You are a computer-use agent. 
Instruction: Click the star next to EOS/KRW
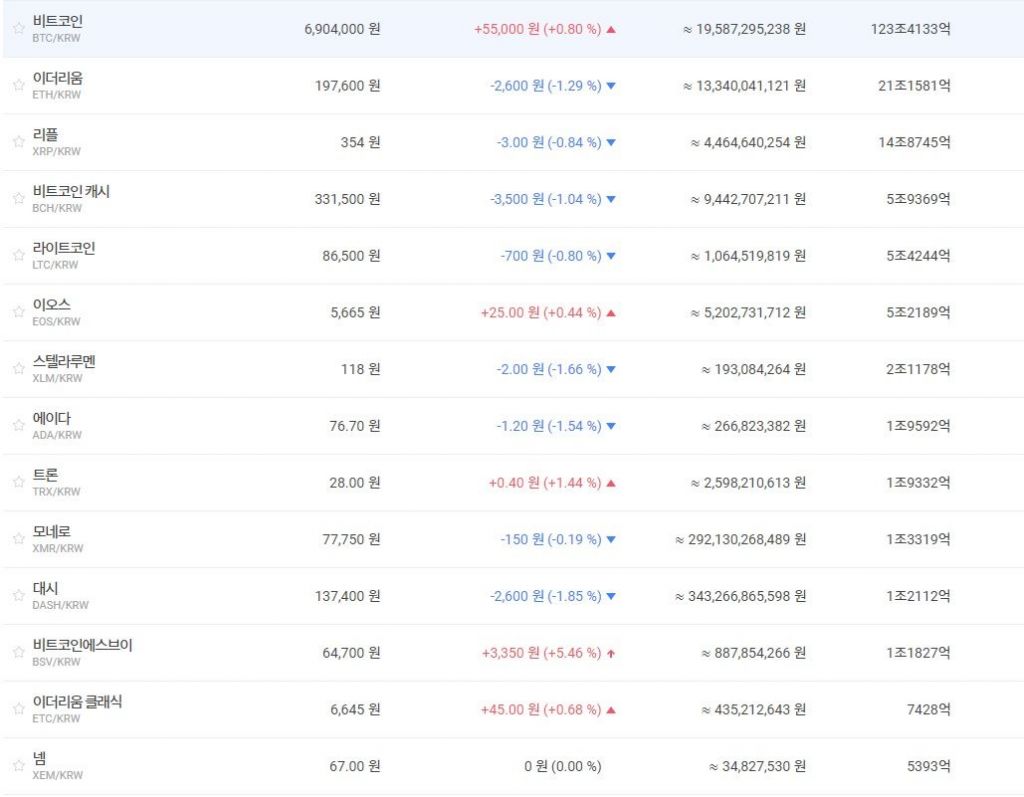(18, 312)
